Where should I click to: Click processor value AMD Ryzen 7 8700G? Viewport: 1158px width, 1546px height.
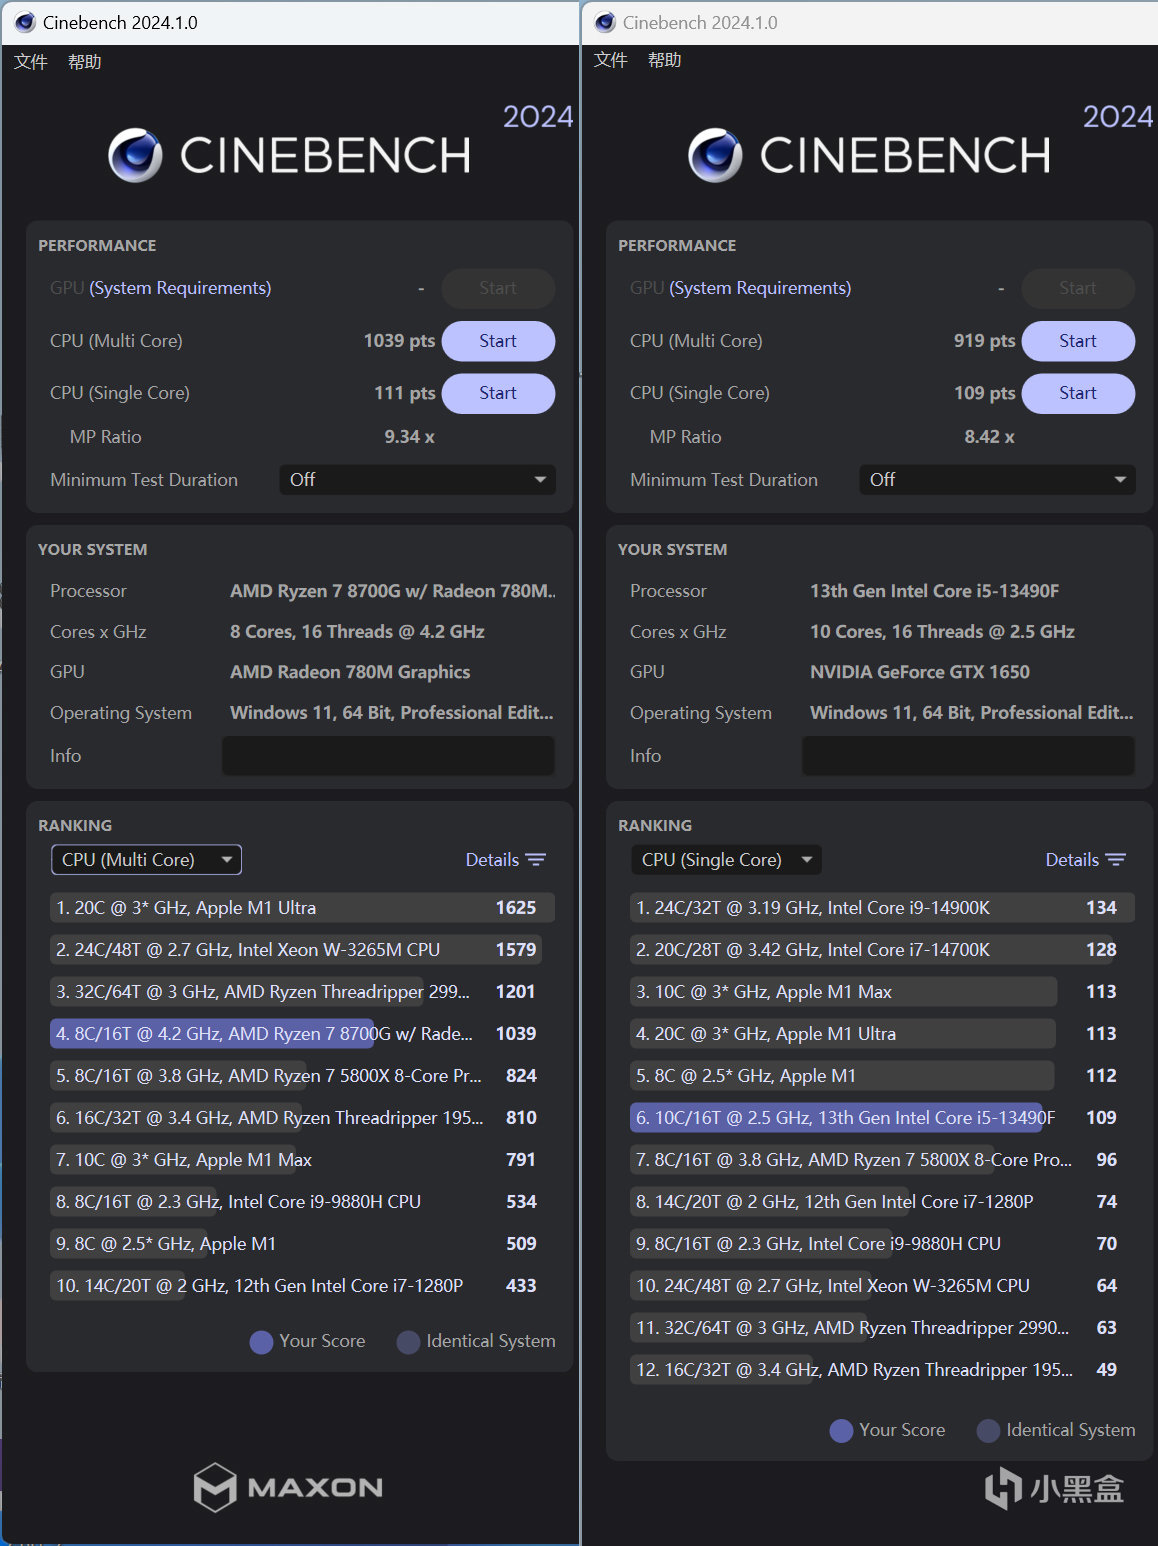click(393, 591)
